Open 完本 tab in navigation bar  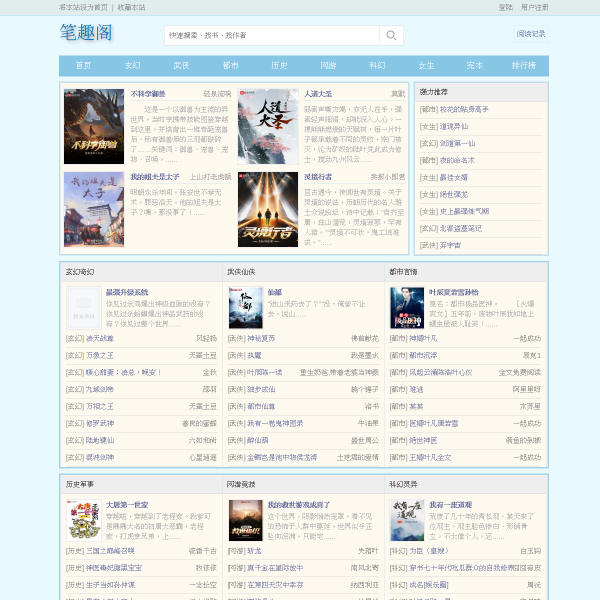tap(474, 65)
